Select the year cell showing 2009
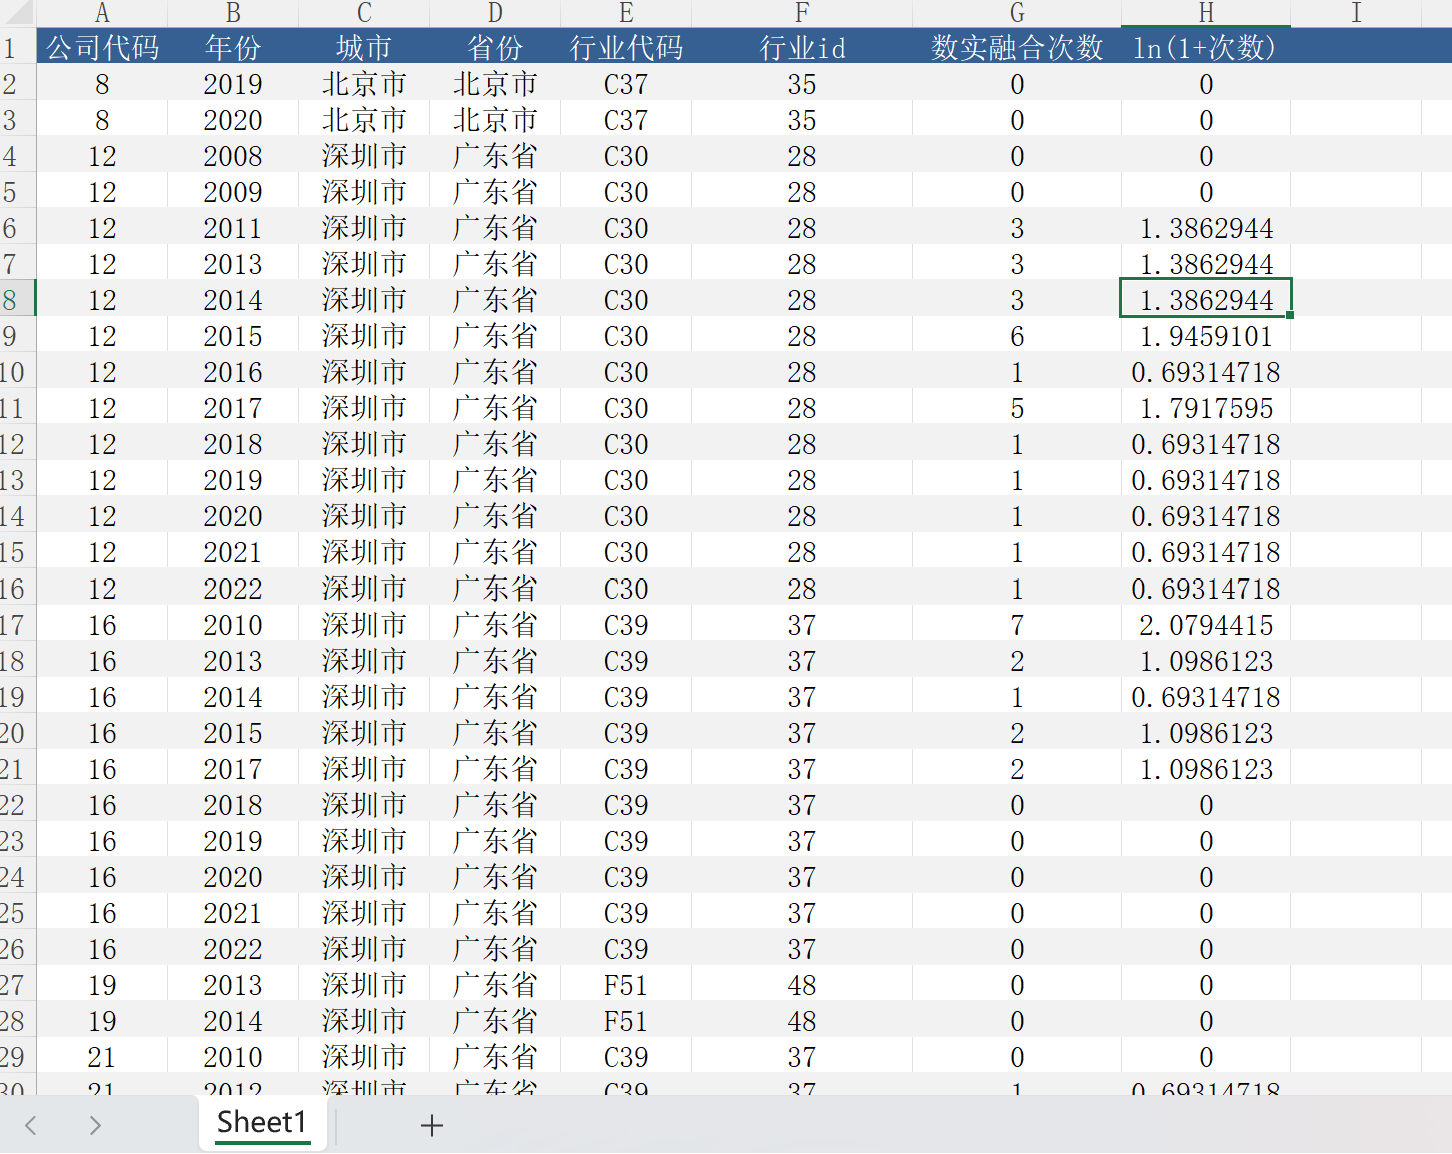Image resolution: width=1452 pixels, height=1154 pixels. point(233,192)
